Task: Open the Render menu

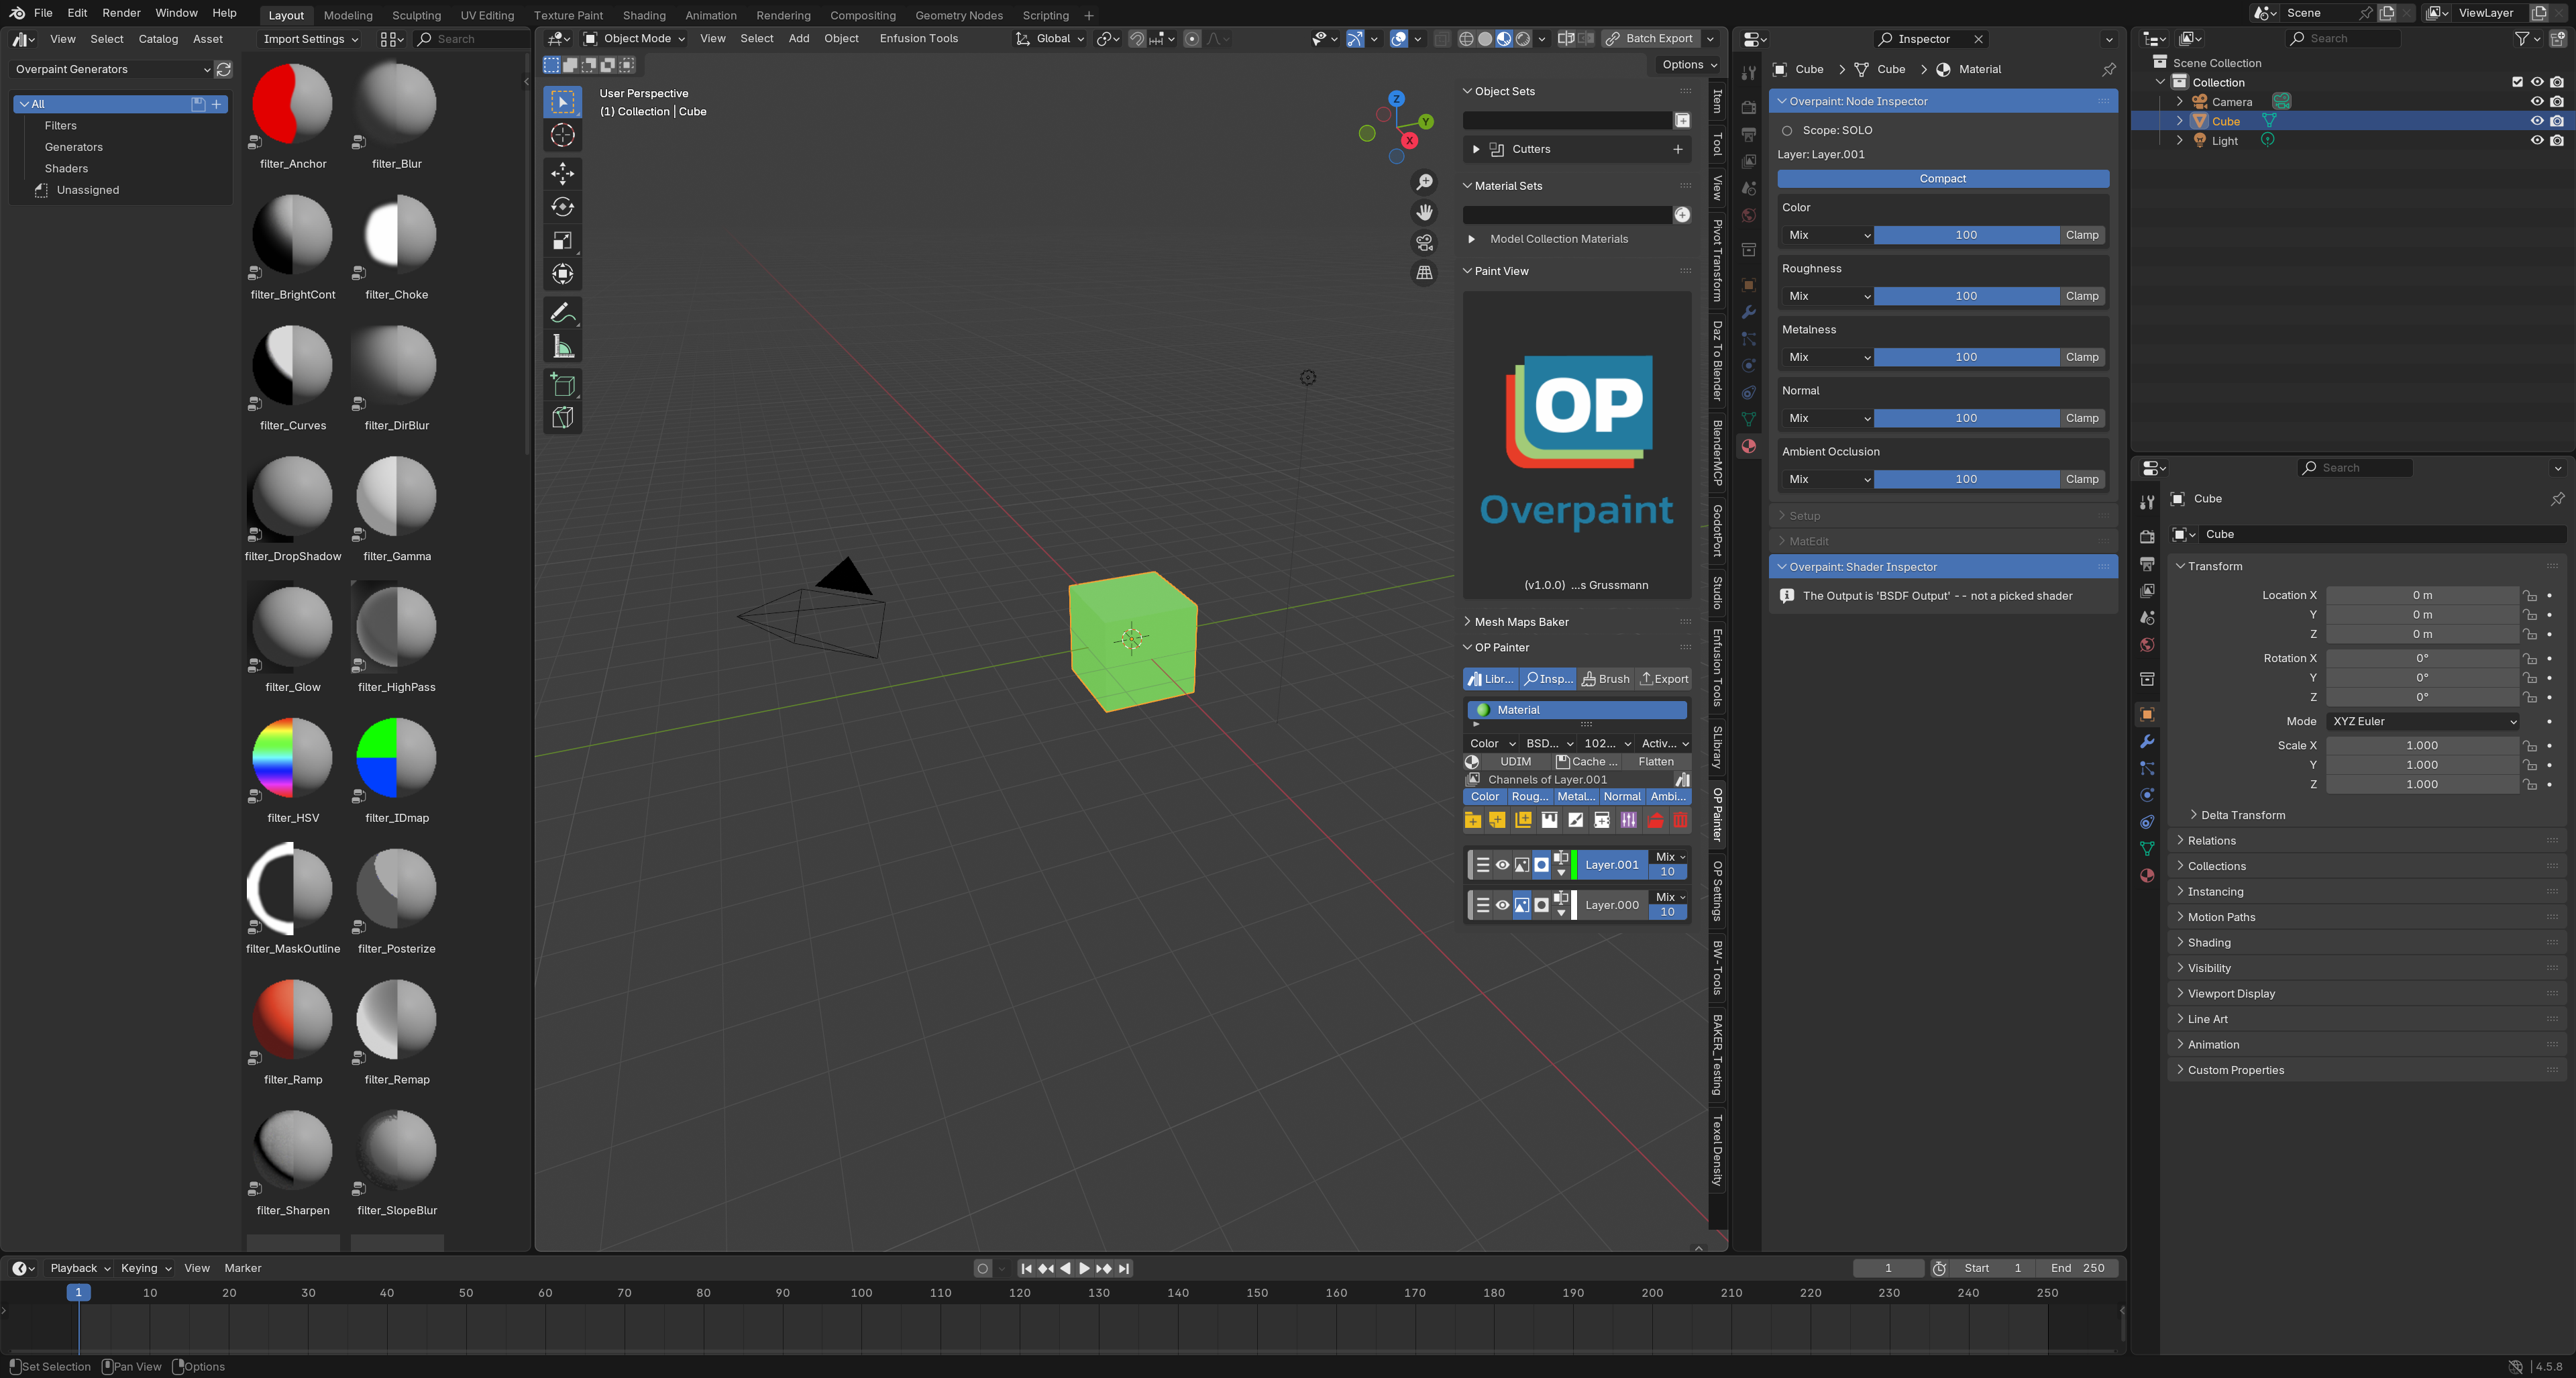Action: tap(121, 13)
